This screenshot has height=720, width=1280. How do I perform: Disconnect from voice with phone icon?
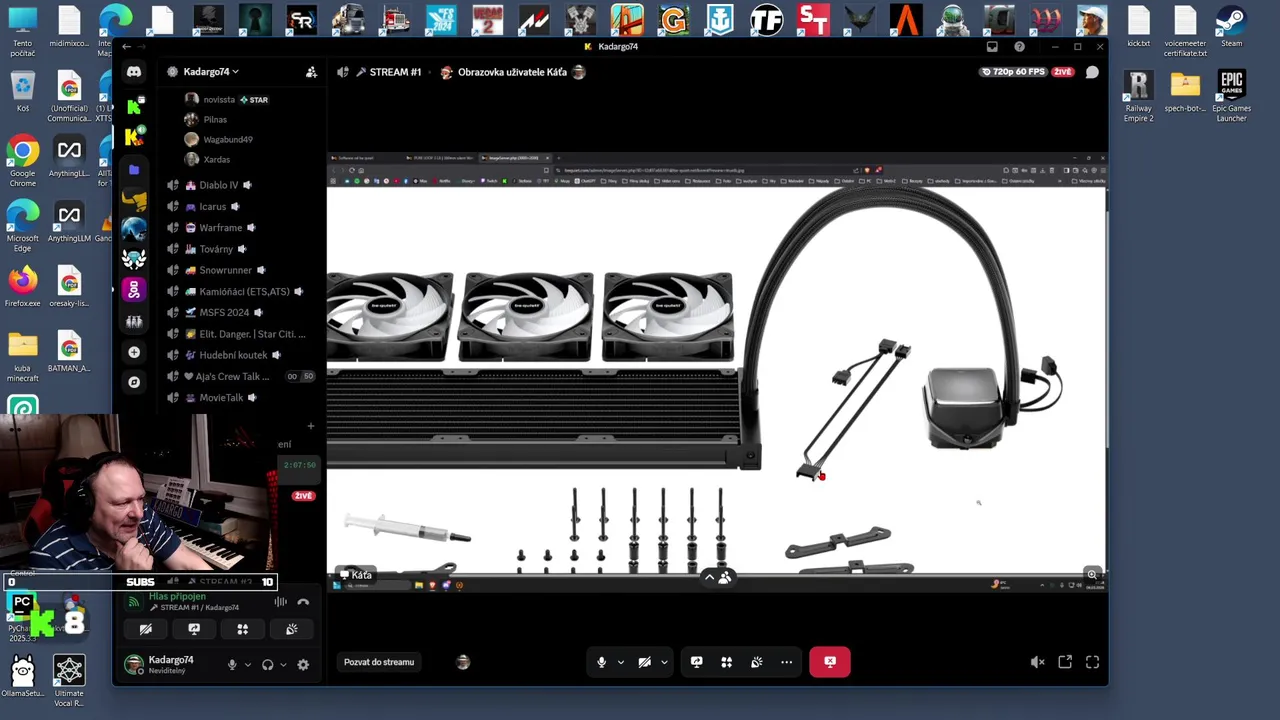(303, 602)
